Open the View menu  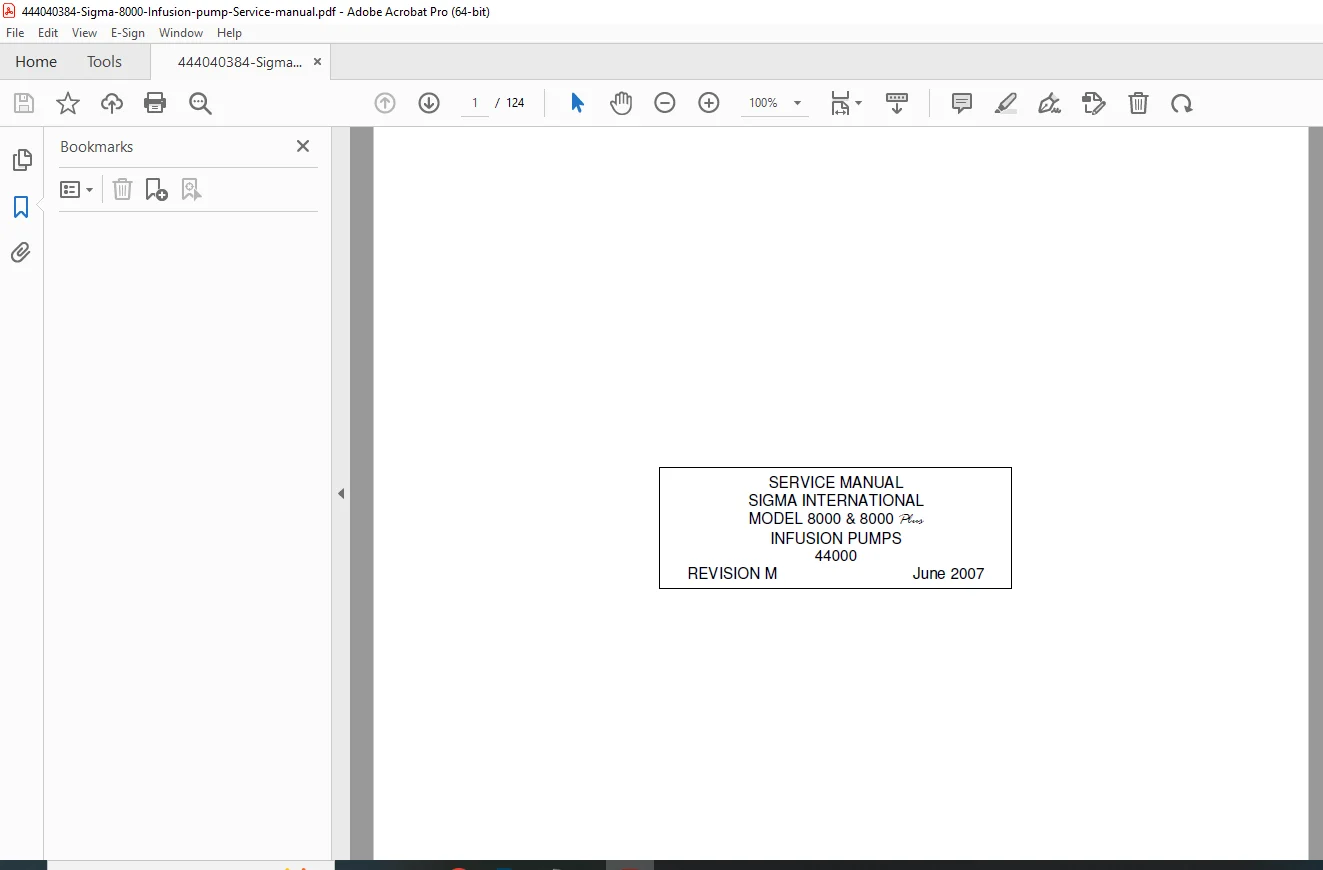pyautogui.click(x=85, y=33)
